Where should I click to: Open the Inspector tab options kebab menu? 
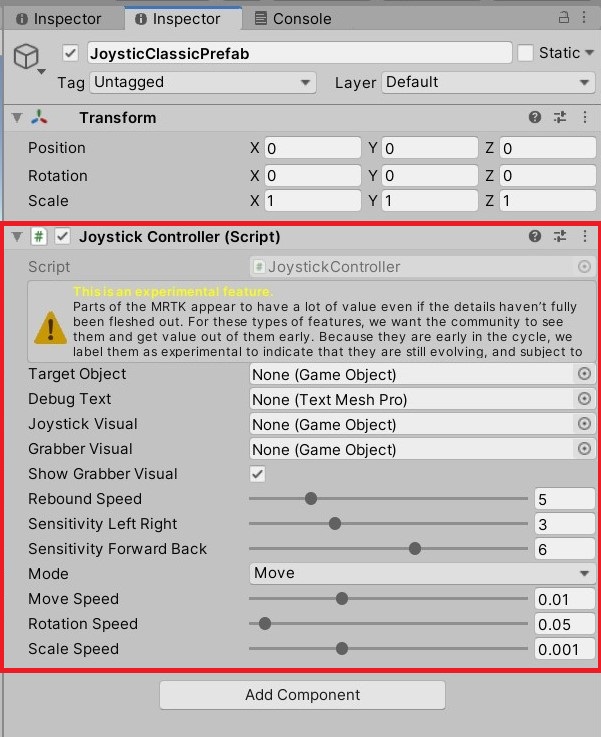584,18
